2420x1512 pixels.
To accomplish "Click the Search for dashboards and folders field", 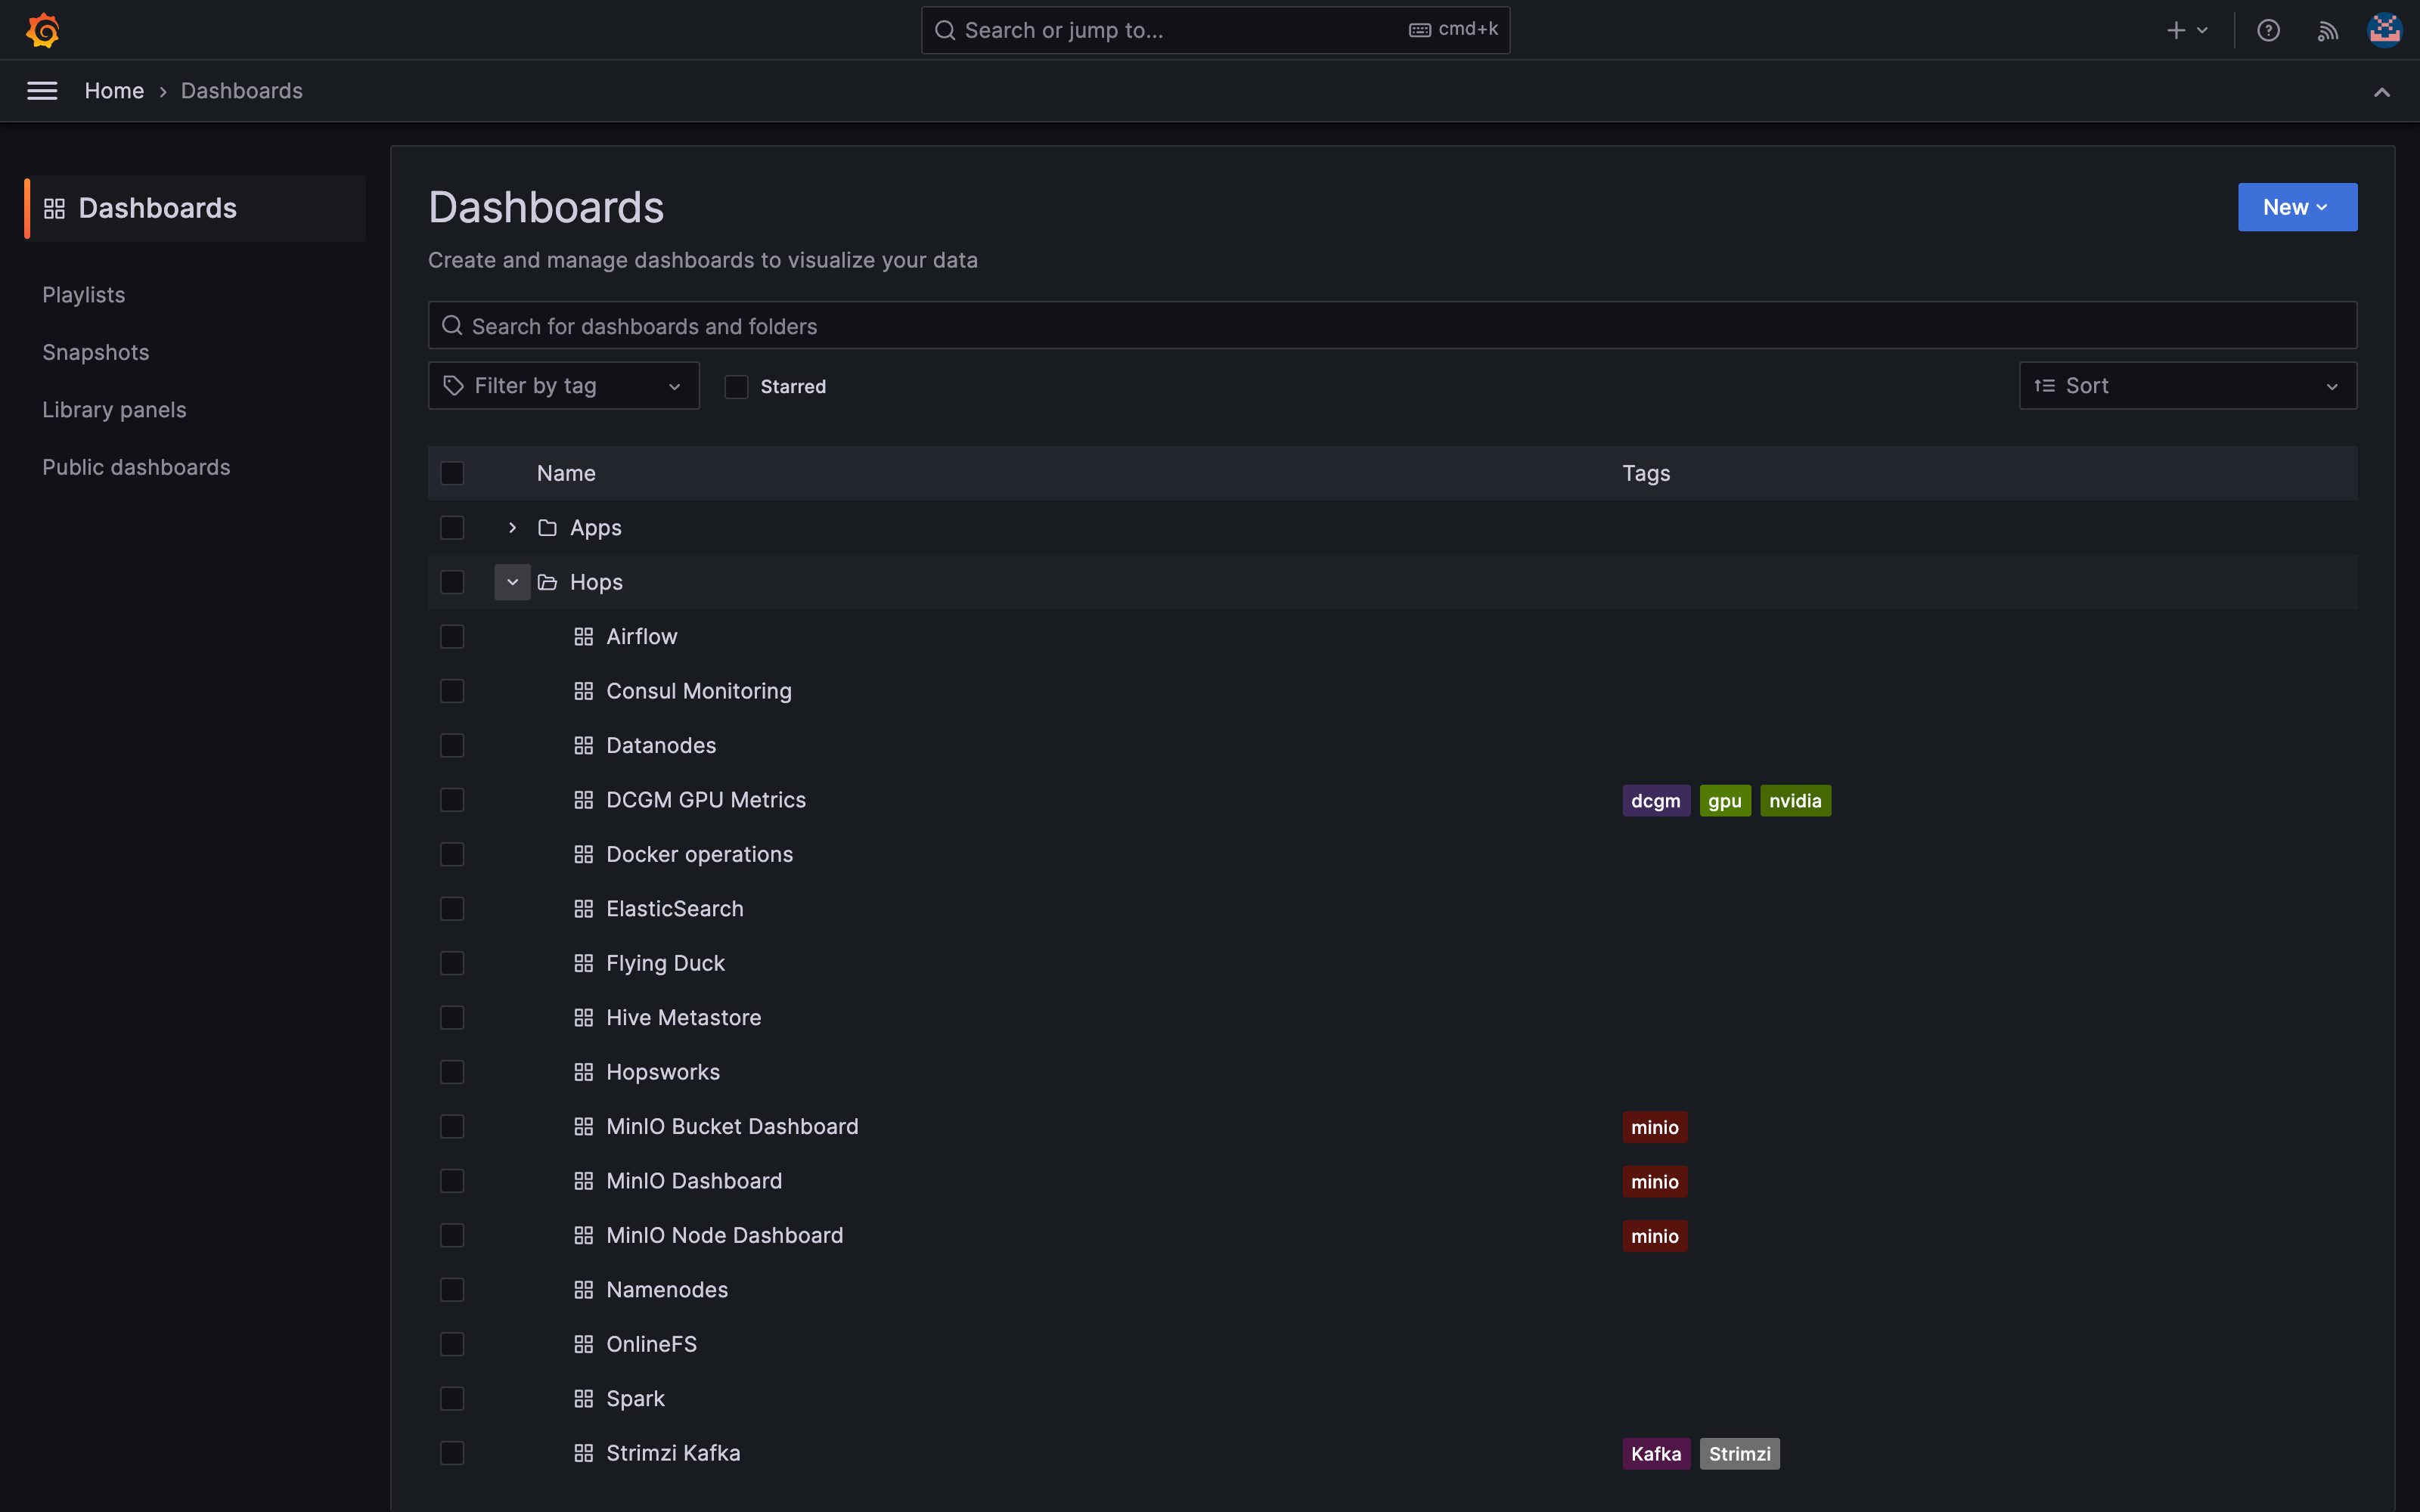I will [1392, 326].
